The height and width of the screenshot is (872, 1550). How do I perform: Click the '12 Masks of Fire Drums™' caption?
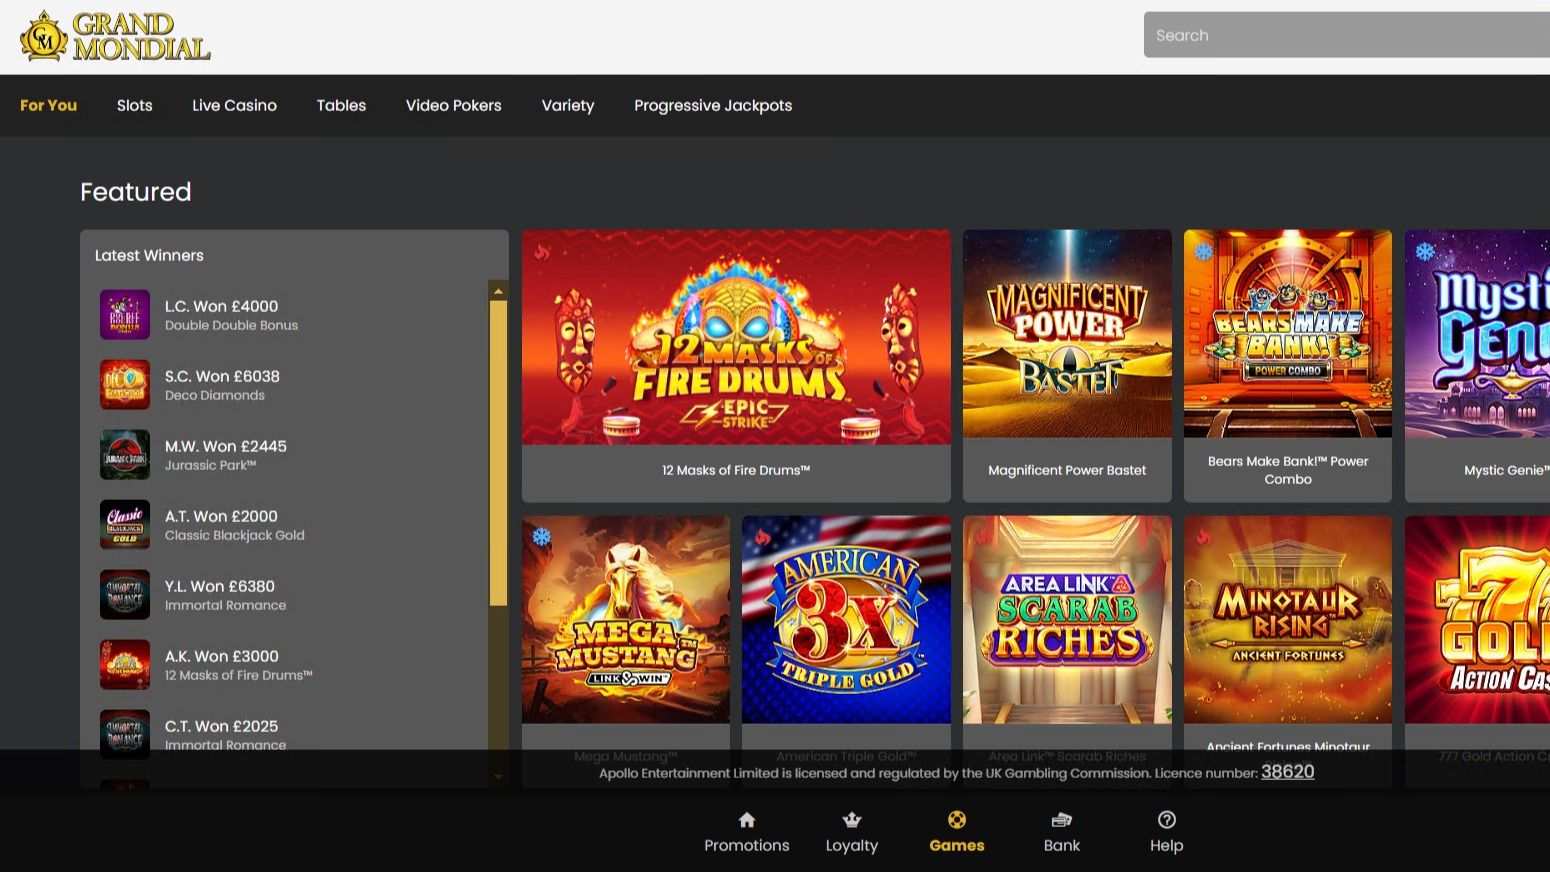tap(736, 470)
